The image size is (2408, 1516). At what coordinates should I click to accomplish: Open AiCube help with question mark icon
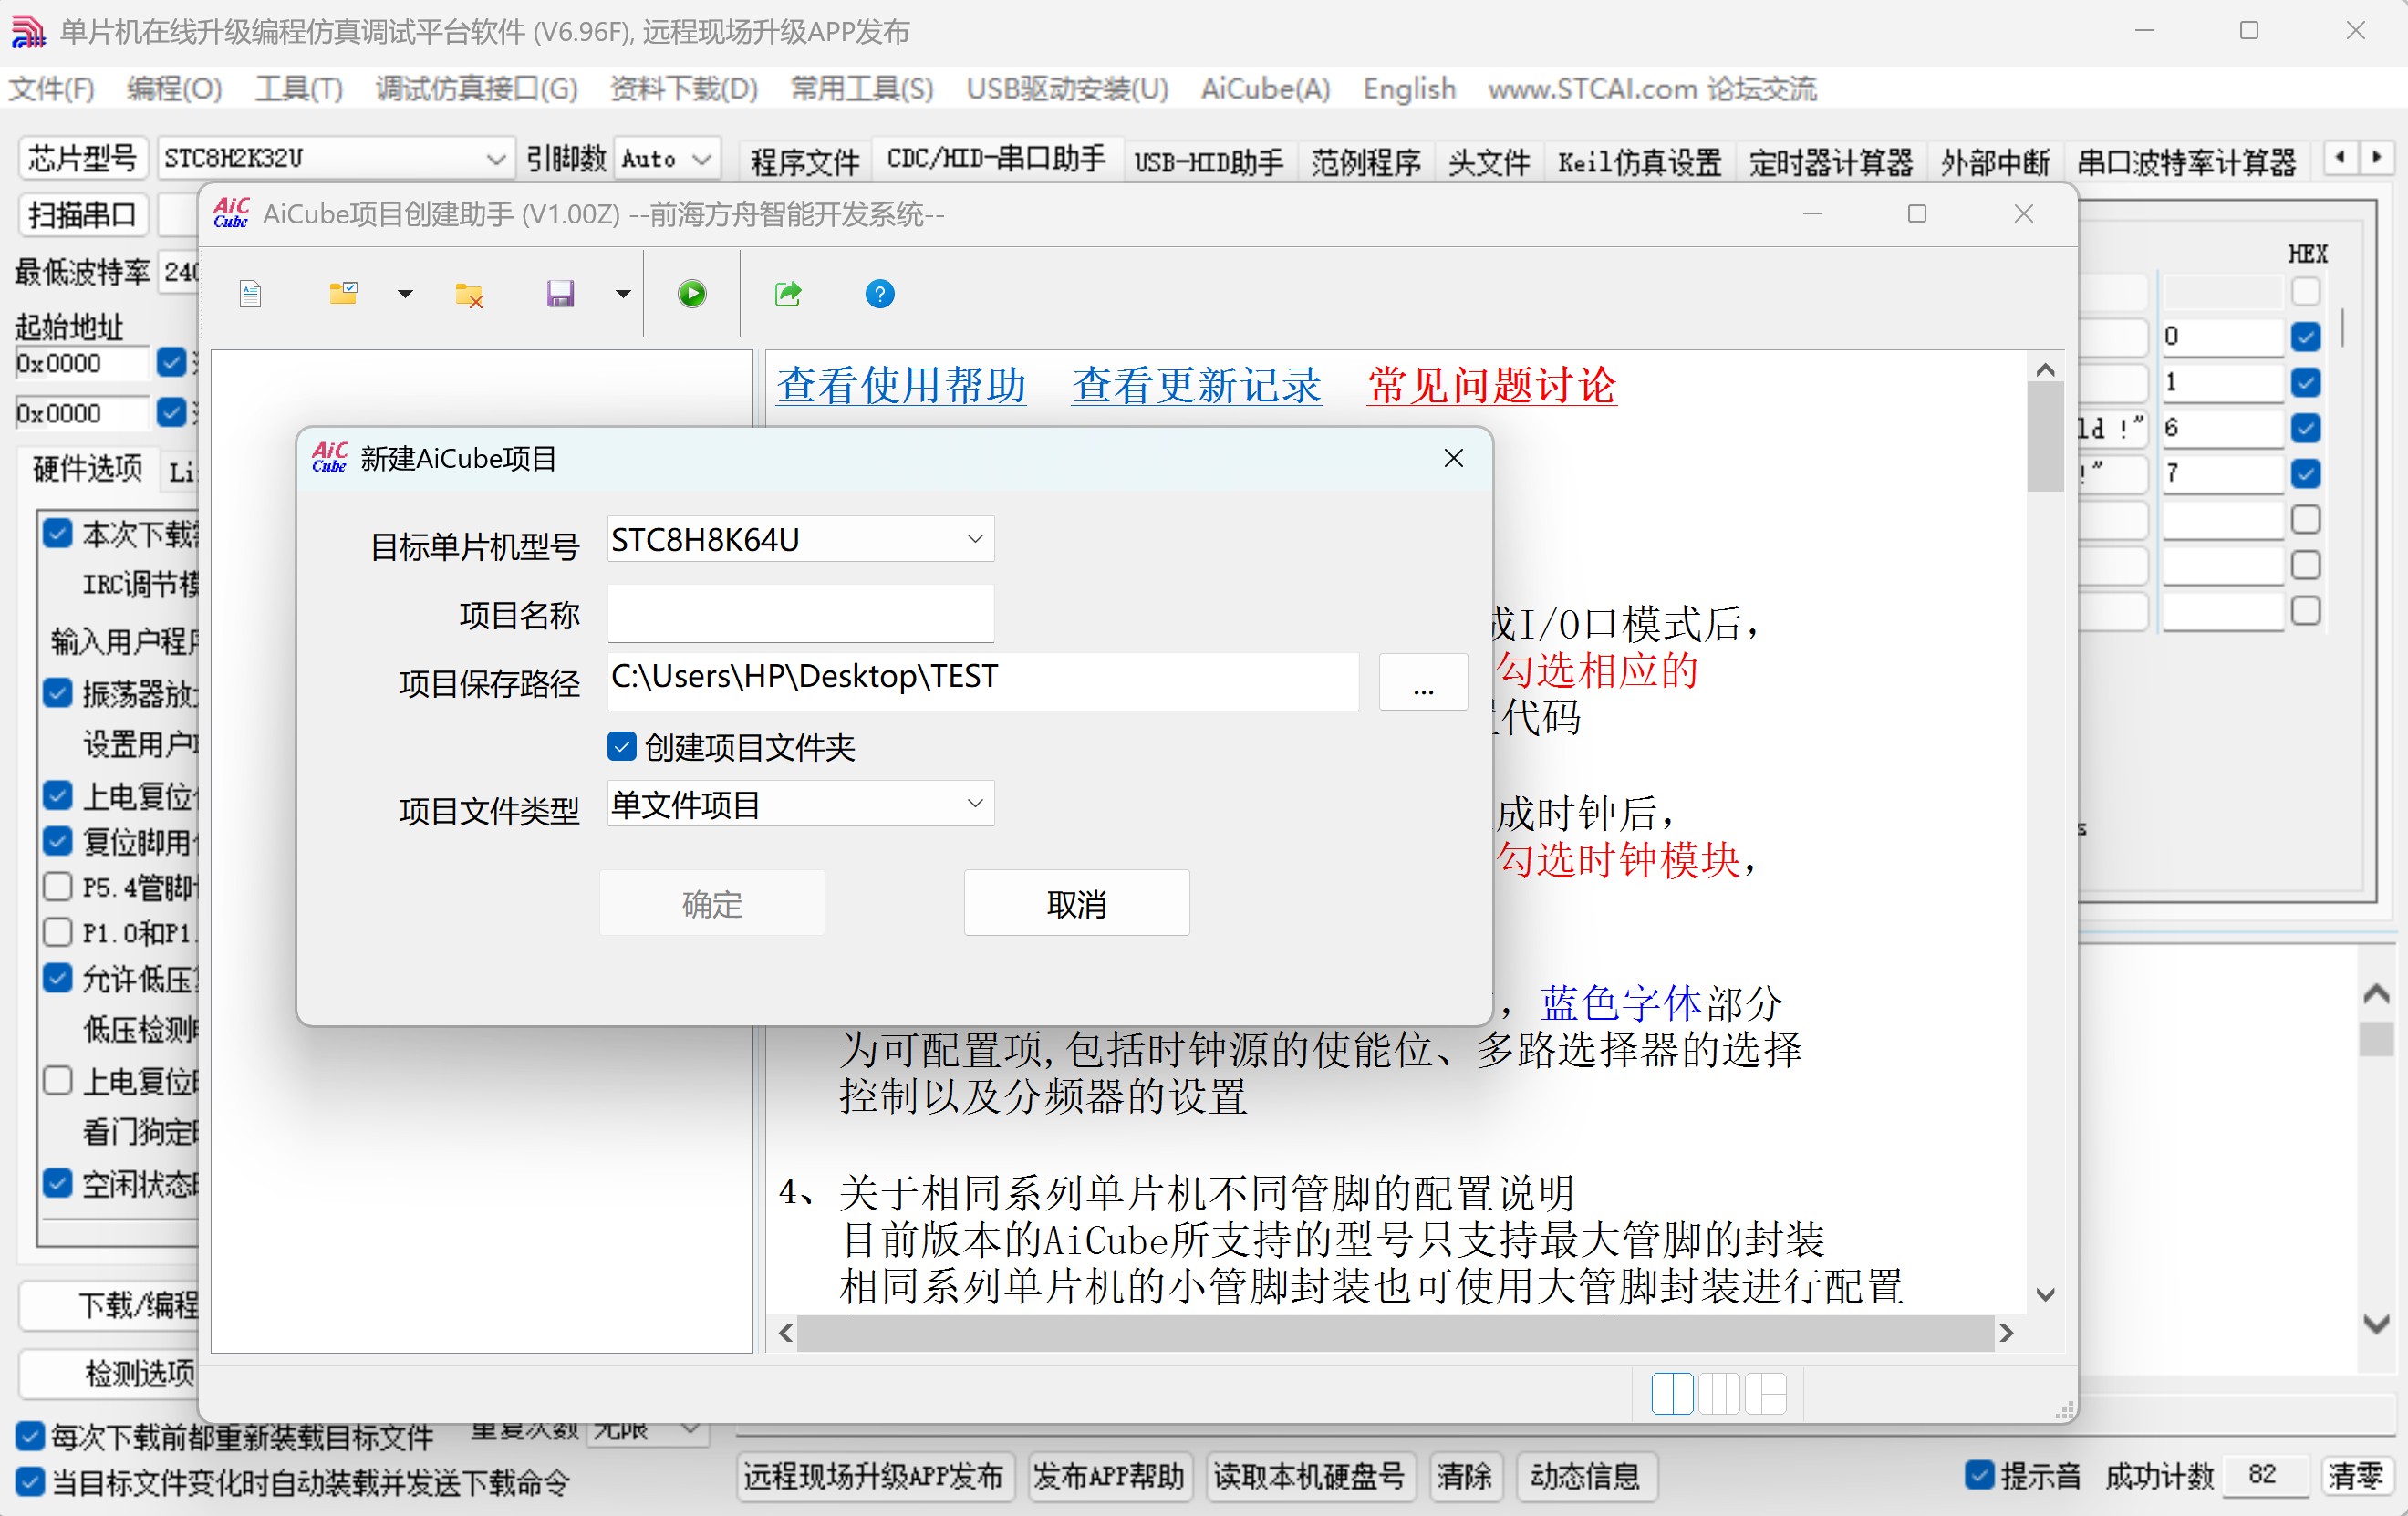(x=878, y=293)
